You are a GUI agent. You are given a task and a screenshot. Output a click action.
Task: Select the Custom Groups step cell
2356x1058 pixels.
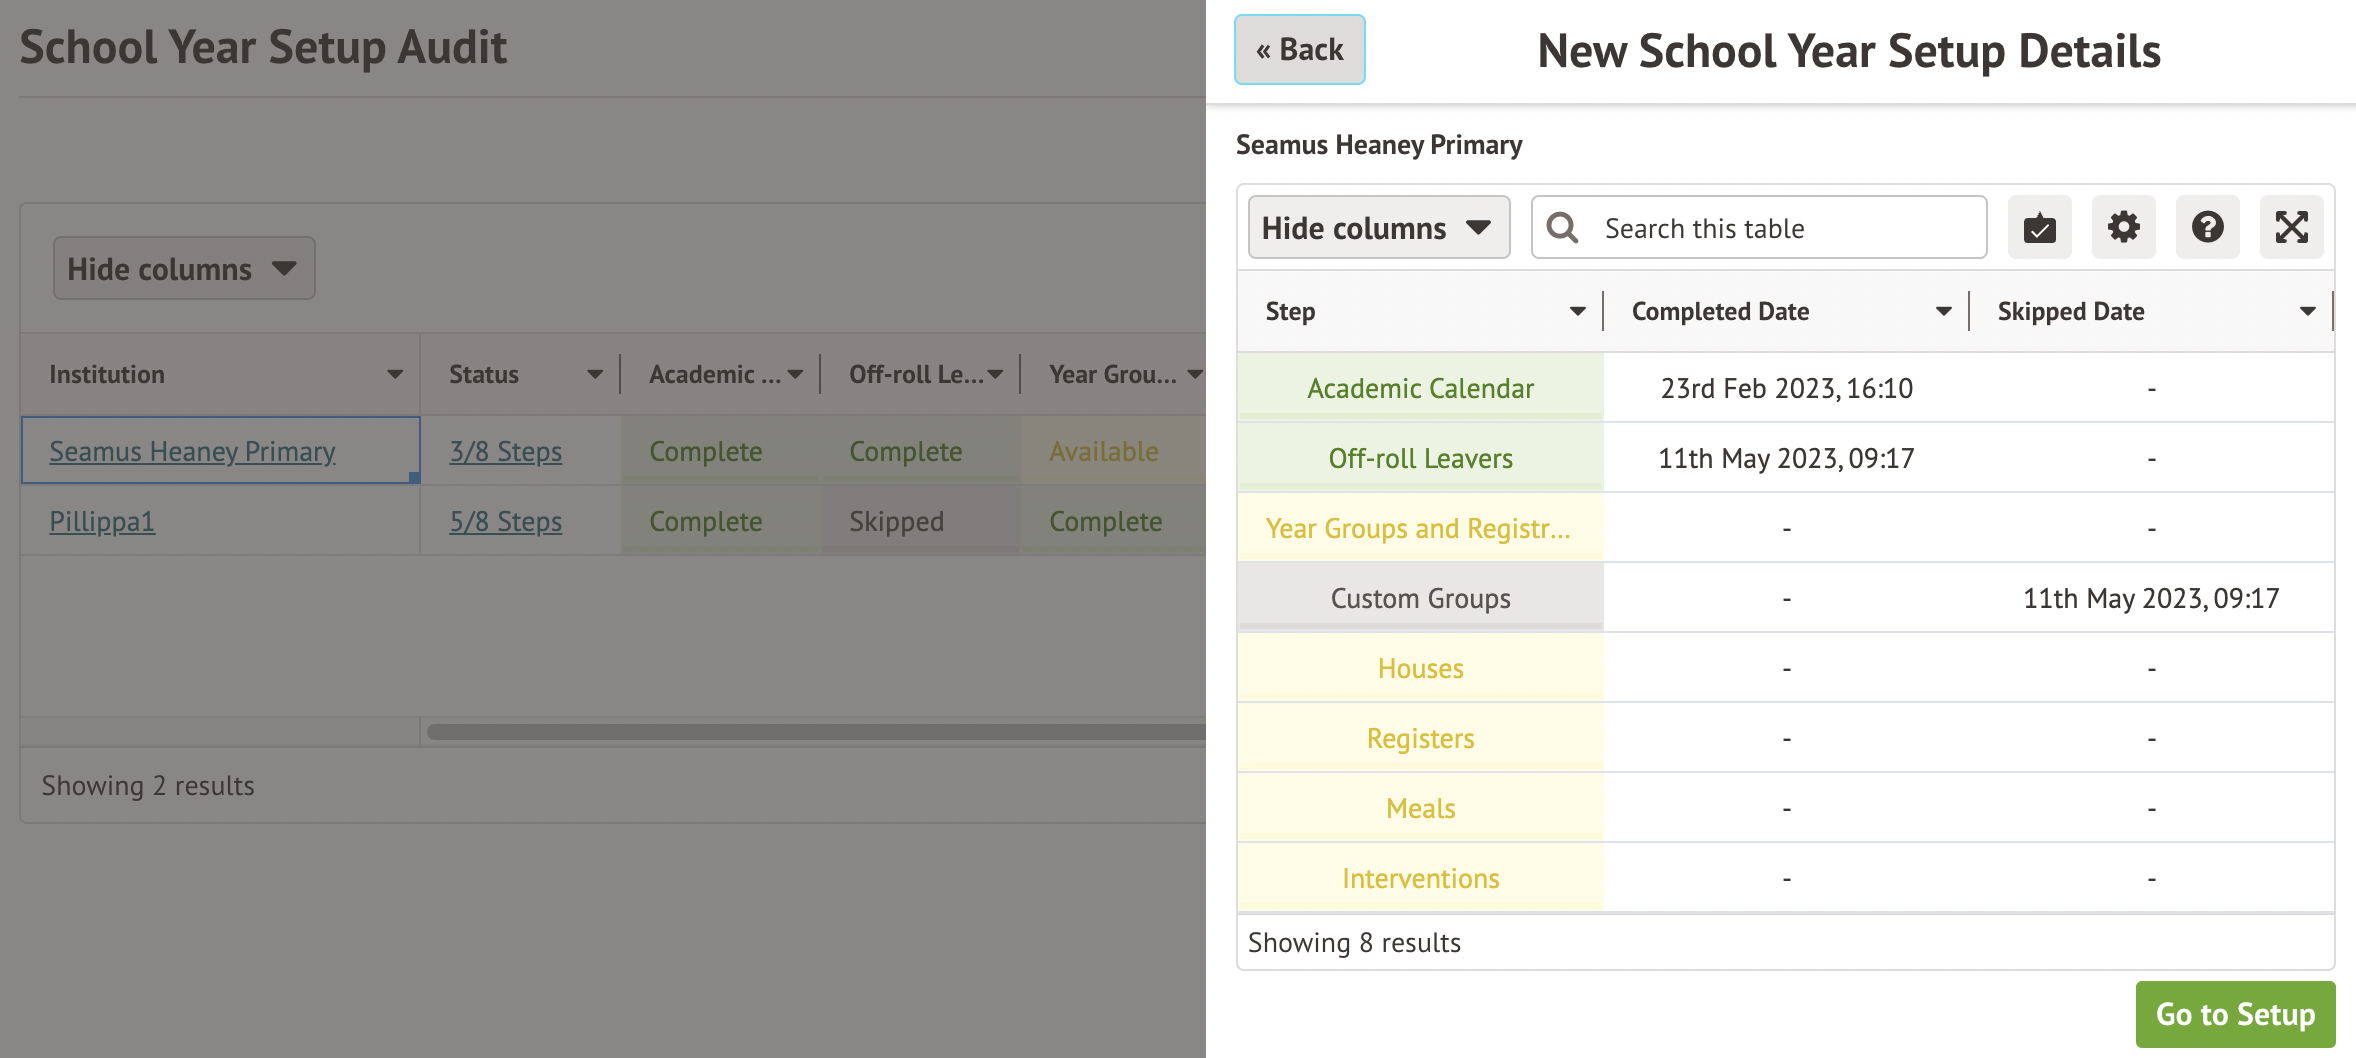tap(1420, 598)
